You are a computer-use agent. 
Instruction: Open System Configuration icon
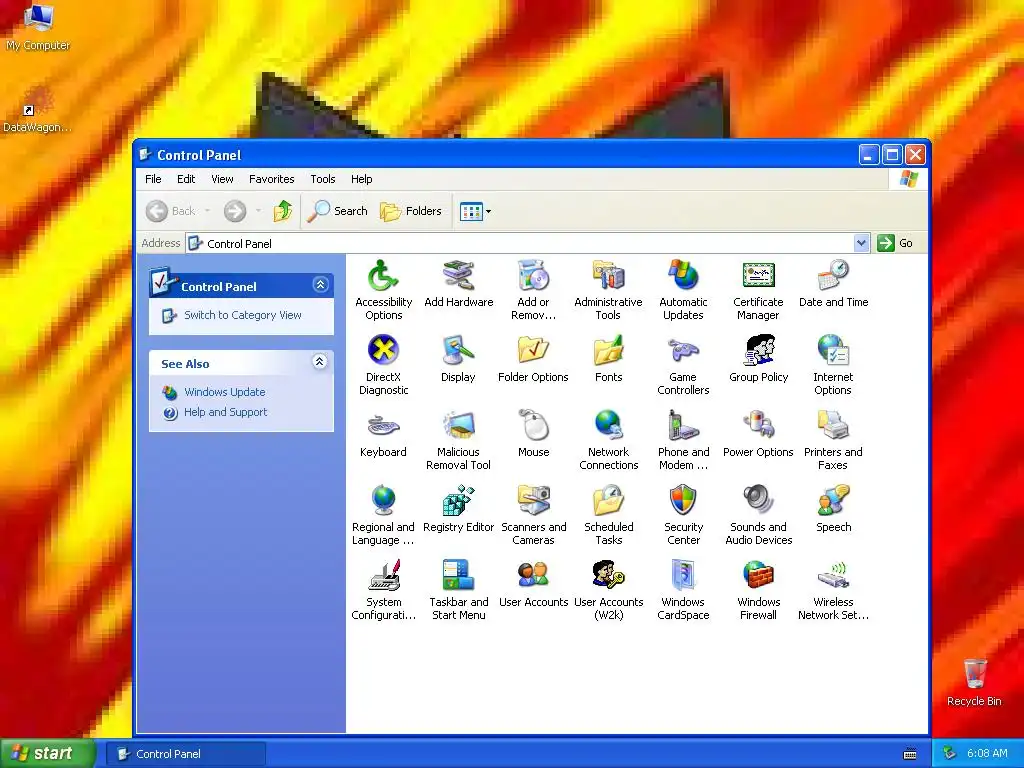pyautogui.click(x=383, y=576)
